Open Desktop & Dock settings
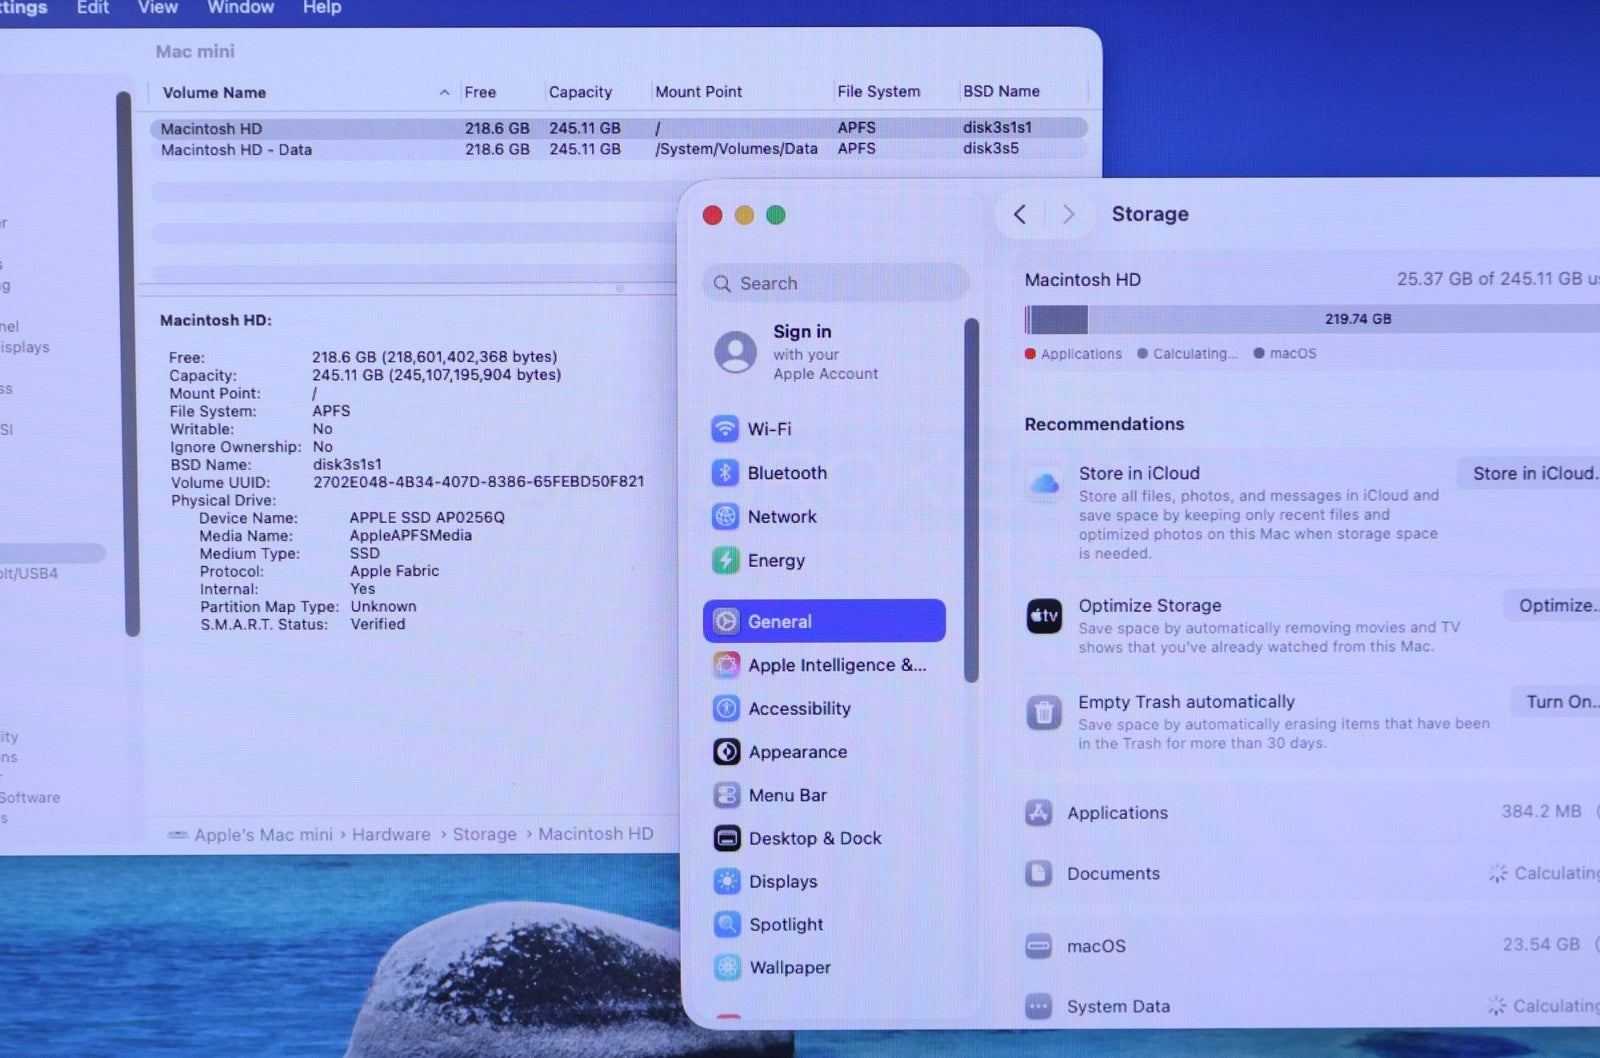 coord(814,838)
